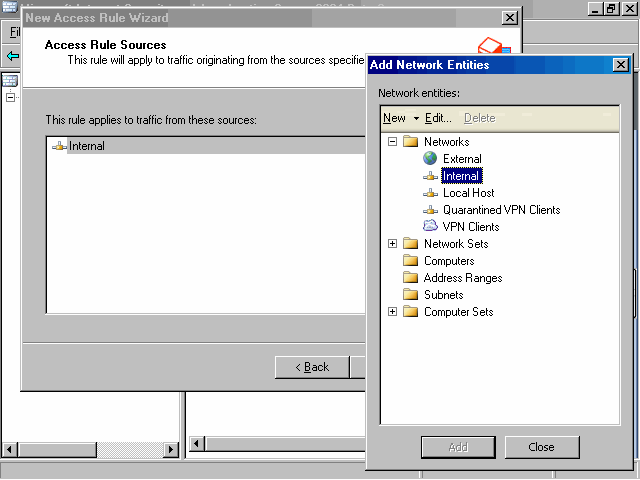Collapse the Networks tree node
Viewport: 640px width, 480px height.
coord(393,142)
